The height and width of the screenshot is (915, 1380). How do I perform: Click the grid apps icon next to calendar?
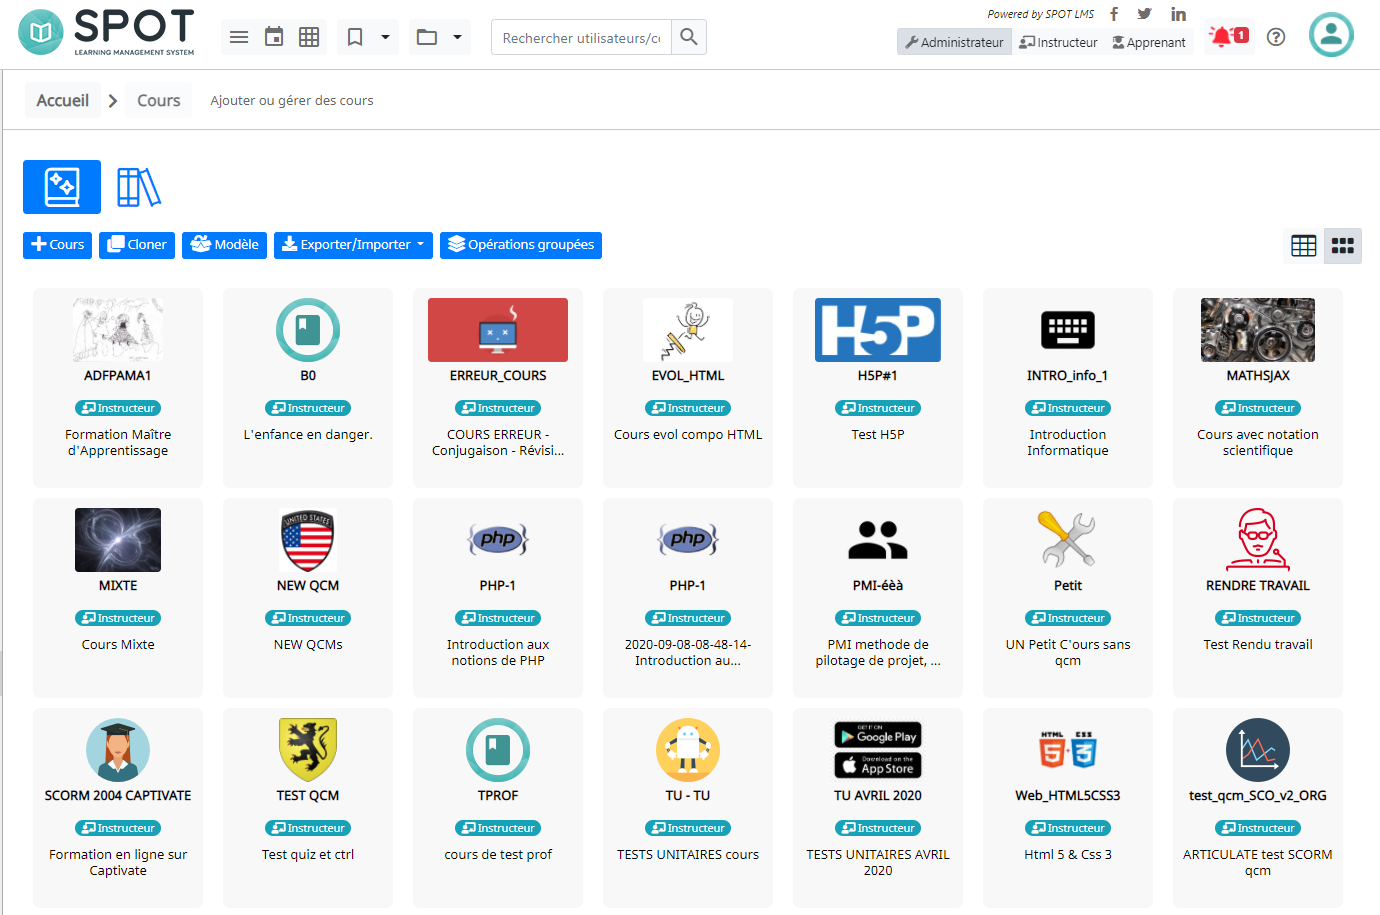(308, 36)
